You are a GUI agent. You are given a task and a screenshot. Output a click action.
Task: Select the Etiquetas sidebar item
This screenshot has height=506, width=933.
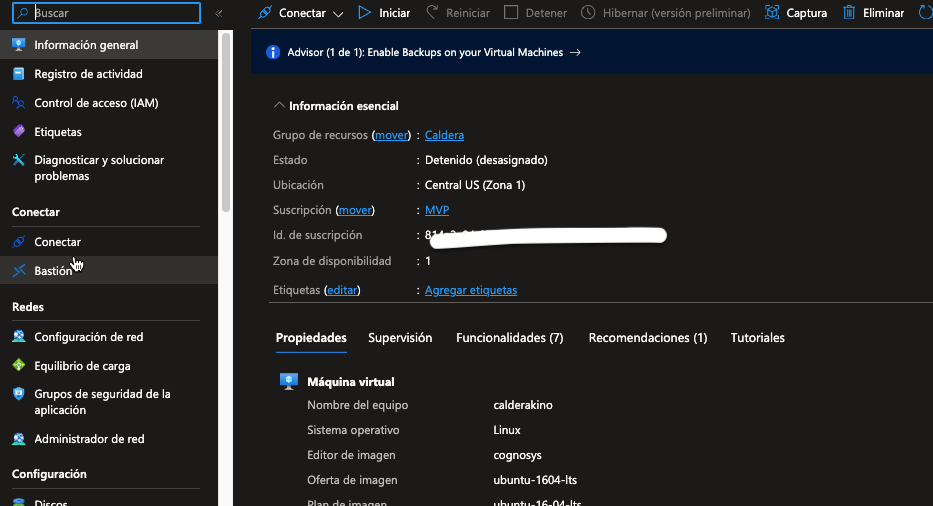58,132
